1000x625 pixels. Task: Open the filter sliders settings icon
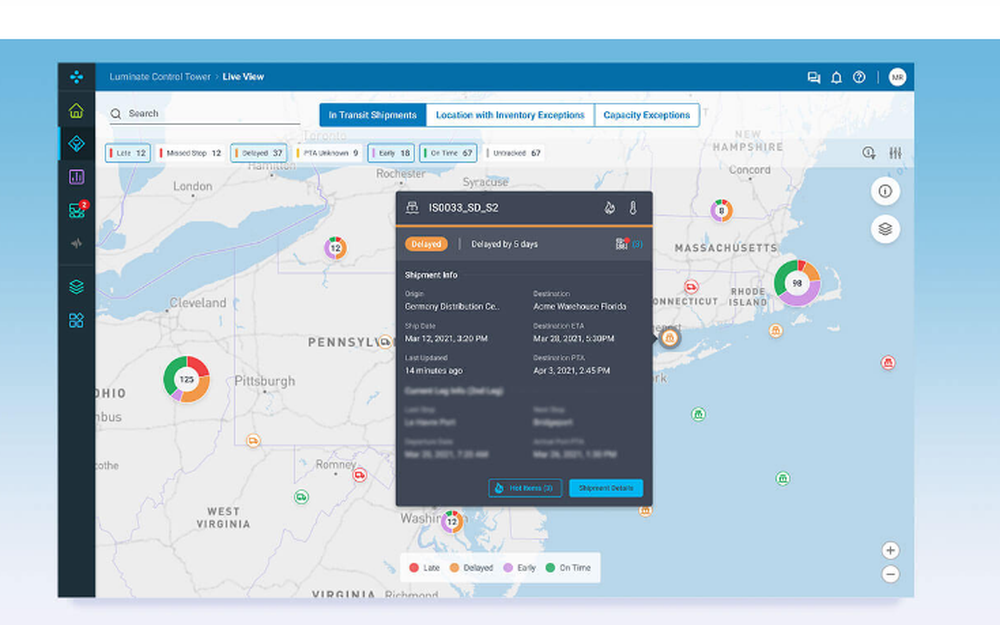895,153
